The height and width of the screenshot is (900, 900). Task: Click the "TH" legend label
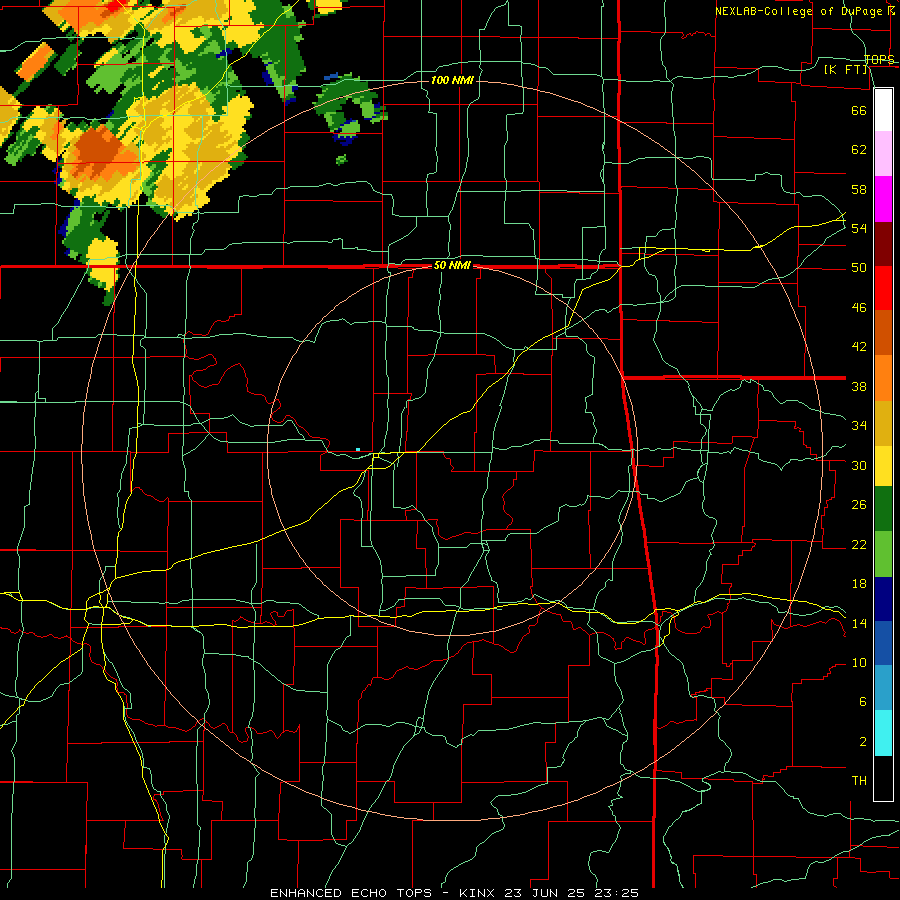[x=859, y=781]
